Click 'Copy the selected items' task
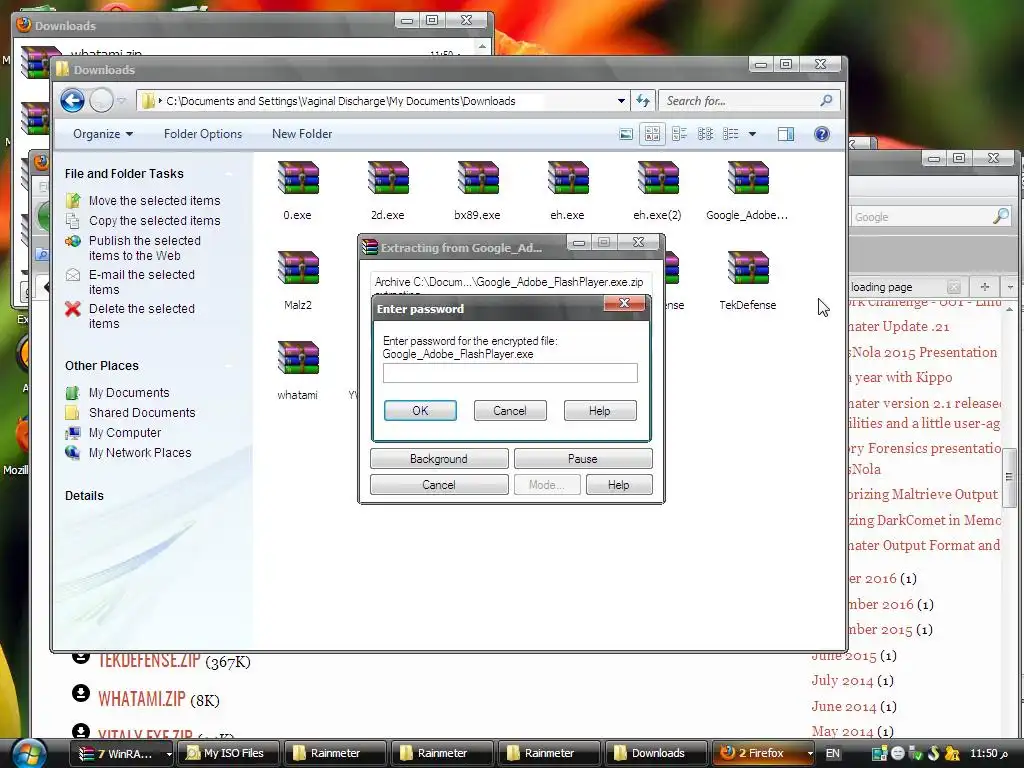 154,221
